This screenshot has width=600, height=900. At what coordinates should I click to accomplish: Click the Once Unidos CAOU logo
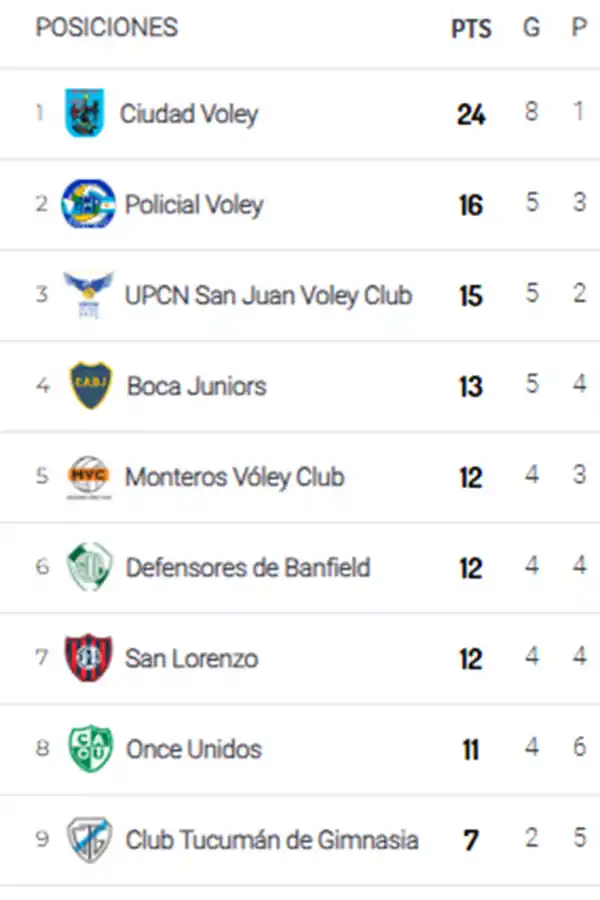88,749
